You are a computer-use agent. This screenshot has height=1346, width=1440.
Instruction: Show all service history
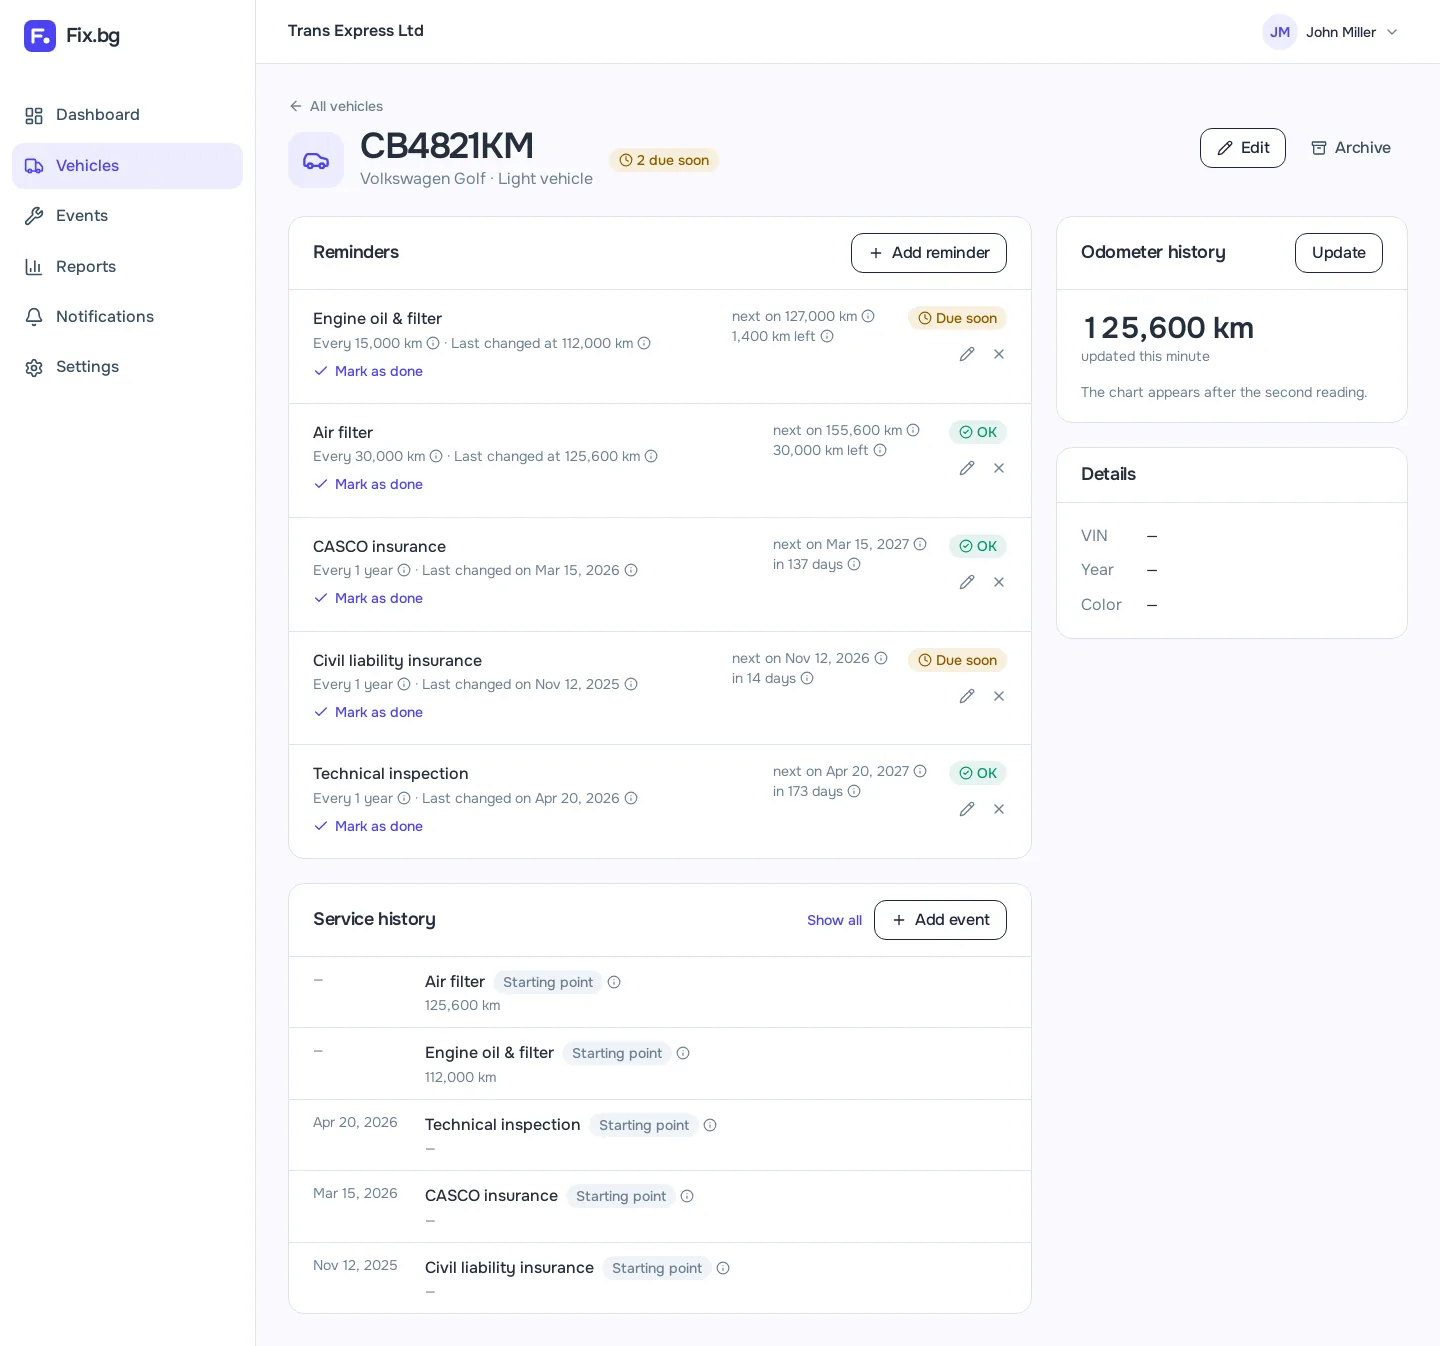click(834, 920)
